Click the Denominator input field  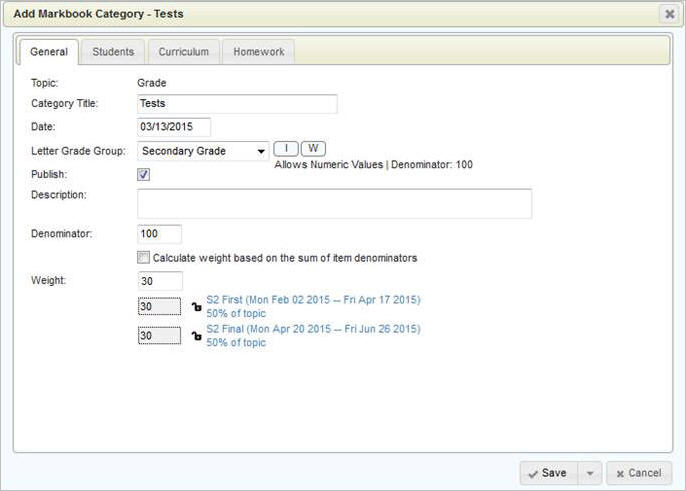pos(159,234)
